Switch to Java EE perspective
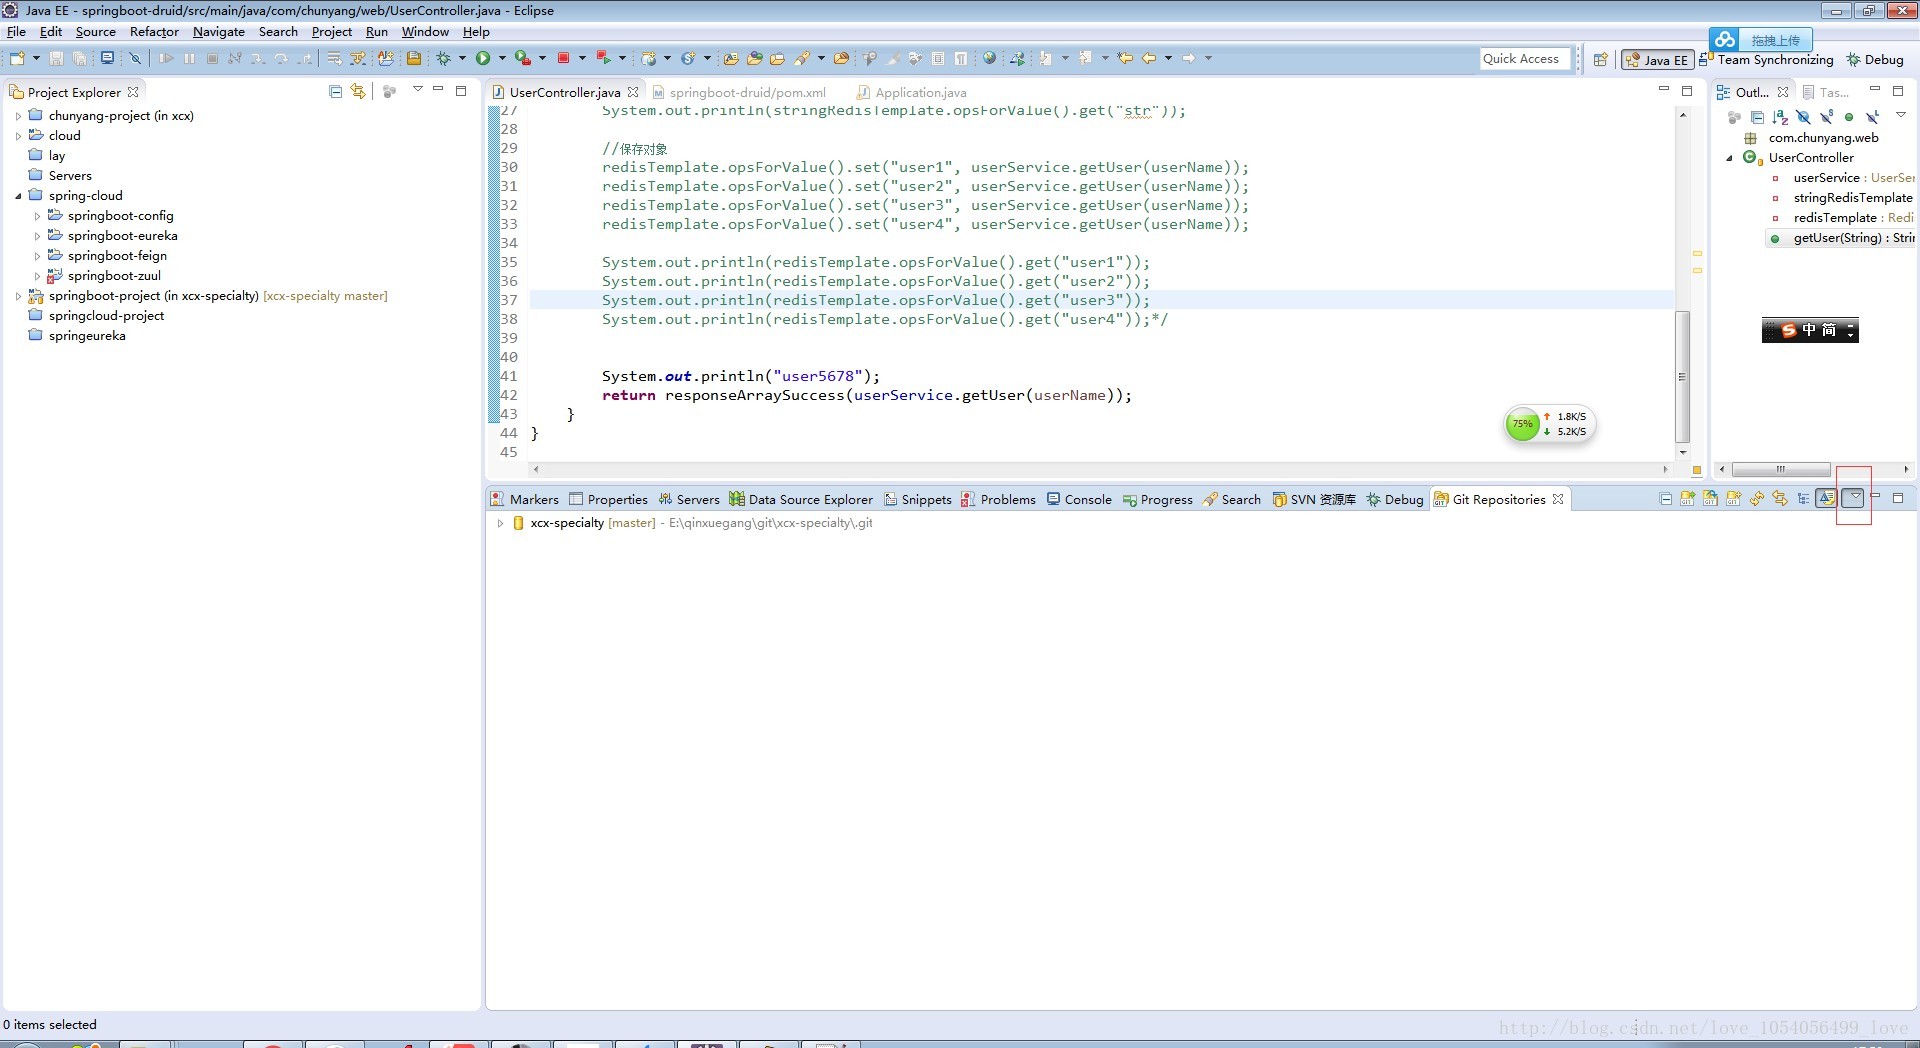 pos(1657,60)
